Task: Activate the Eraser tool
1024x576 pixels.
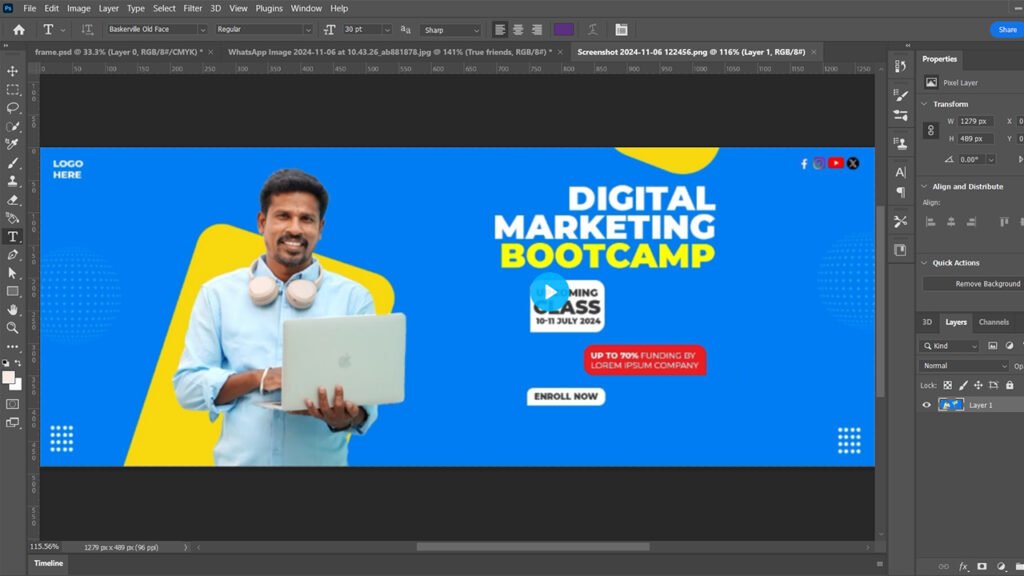Action: 13,199
